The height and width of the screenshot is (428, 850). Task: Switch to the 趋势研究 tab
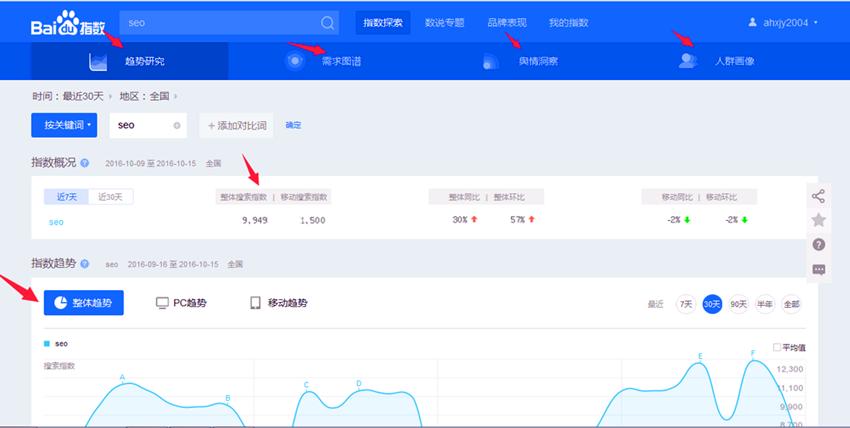[x=130, y=61]
